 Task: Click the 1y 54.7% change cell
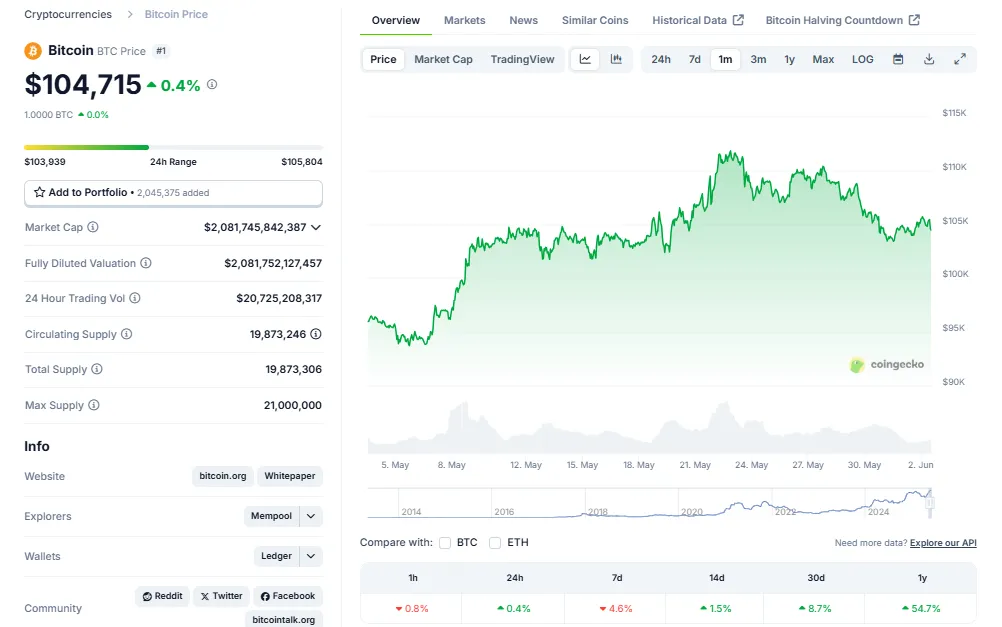tap(921, 608)
